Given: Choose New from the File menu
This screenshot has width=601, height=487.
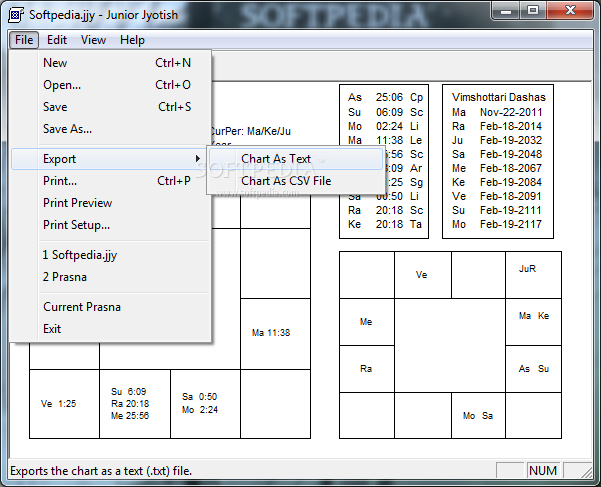Looking at the screenshot, I should click(110, 63).
